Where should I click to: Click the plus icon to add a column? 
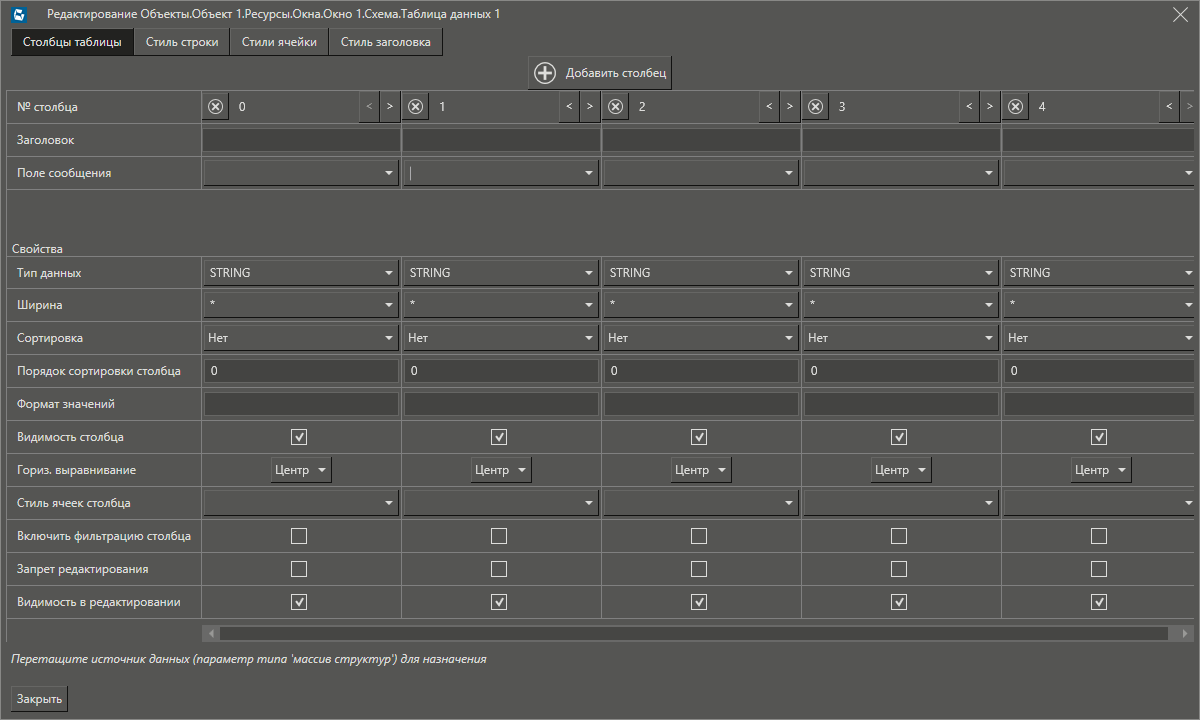click(545, 73)
